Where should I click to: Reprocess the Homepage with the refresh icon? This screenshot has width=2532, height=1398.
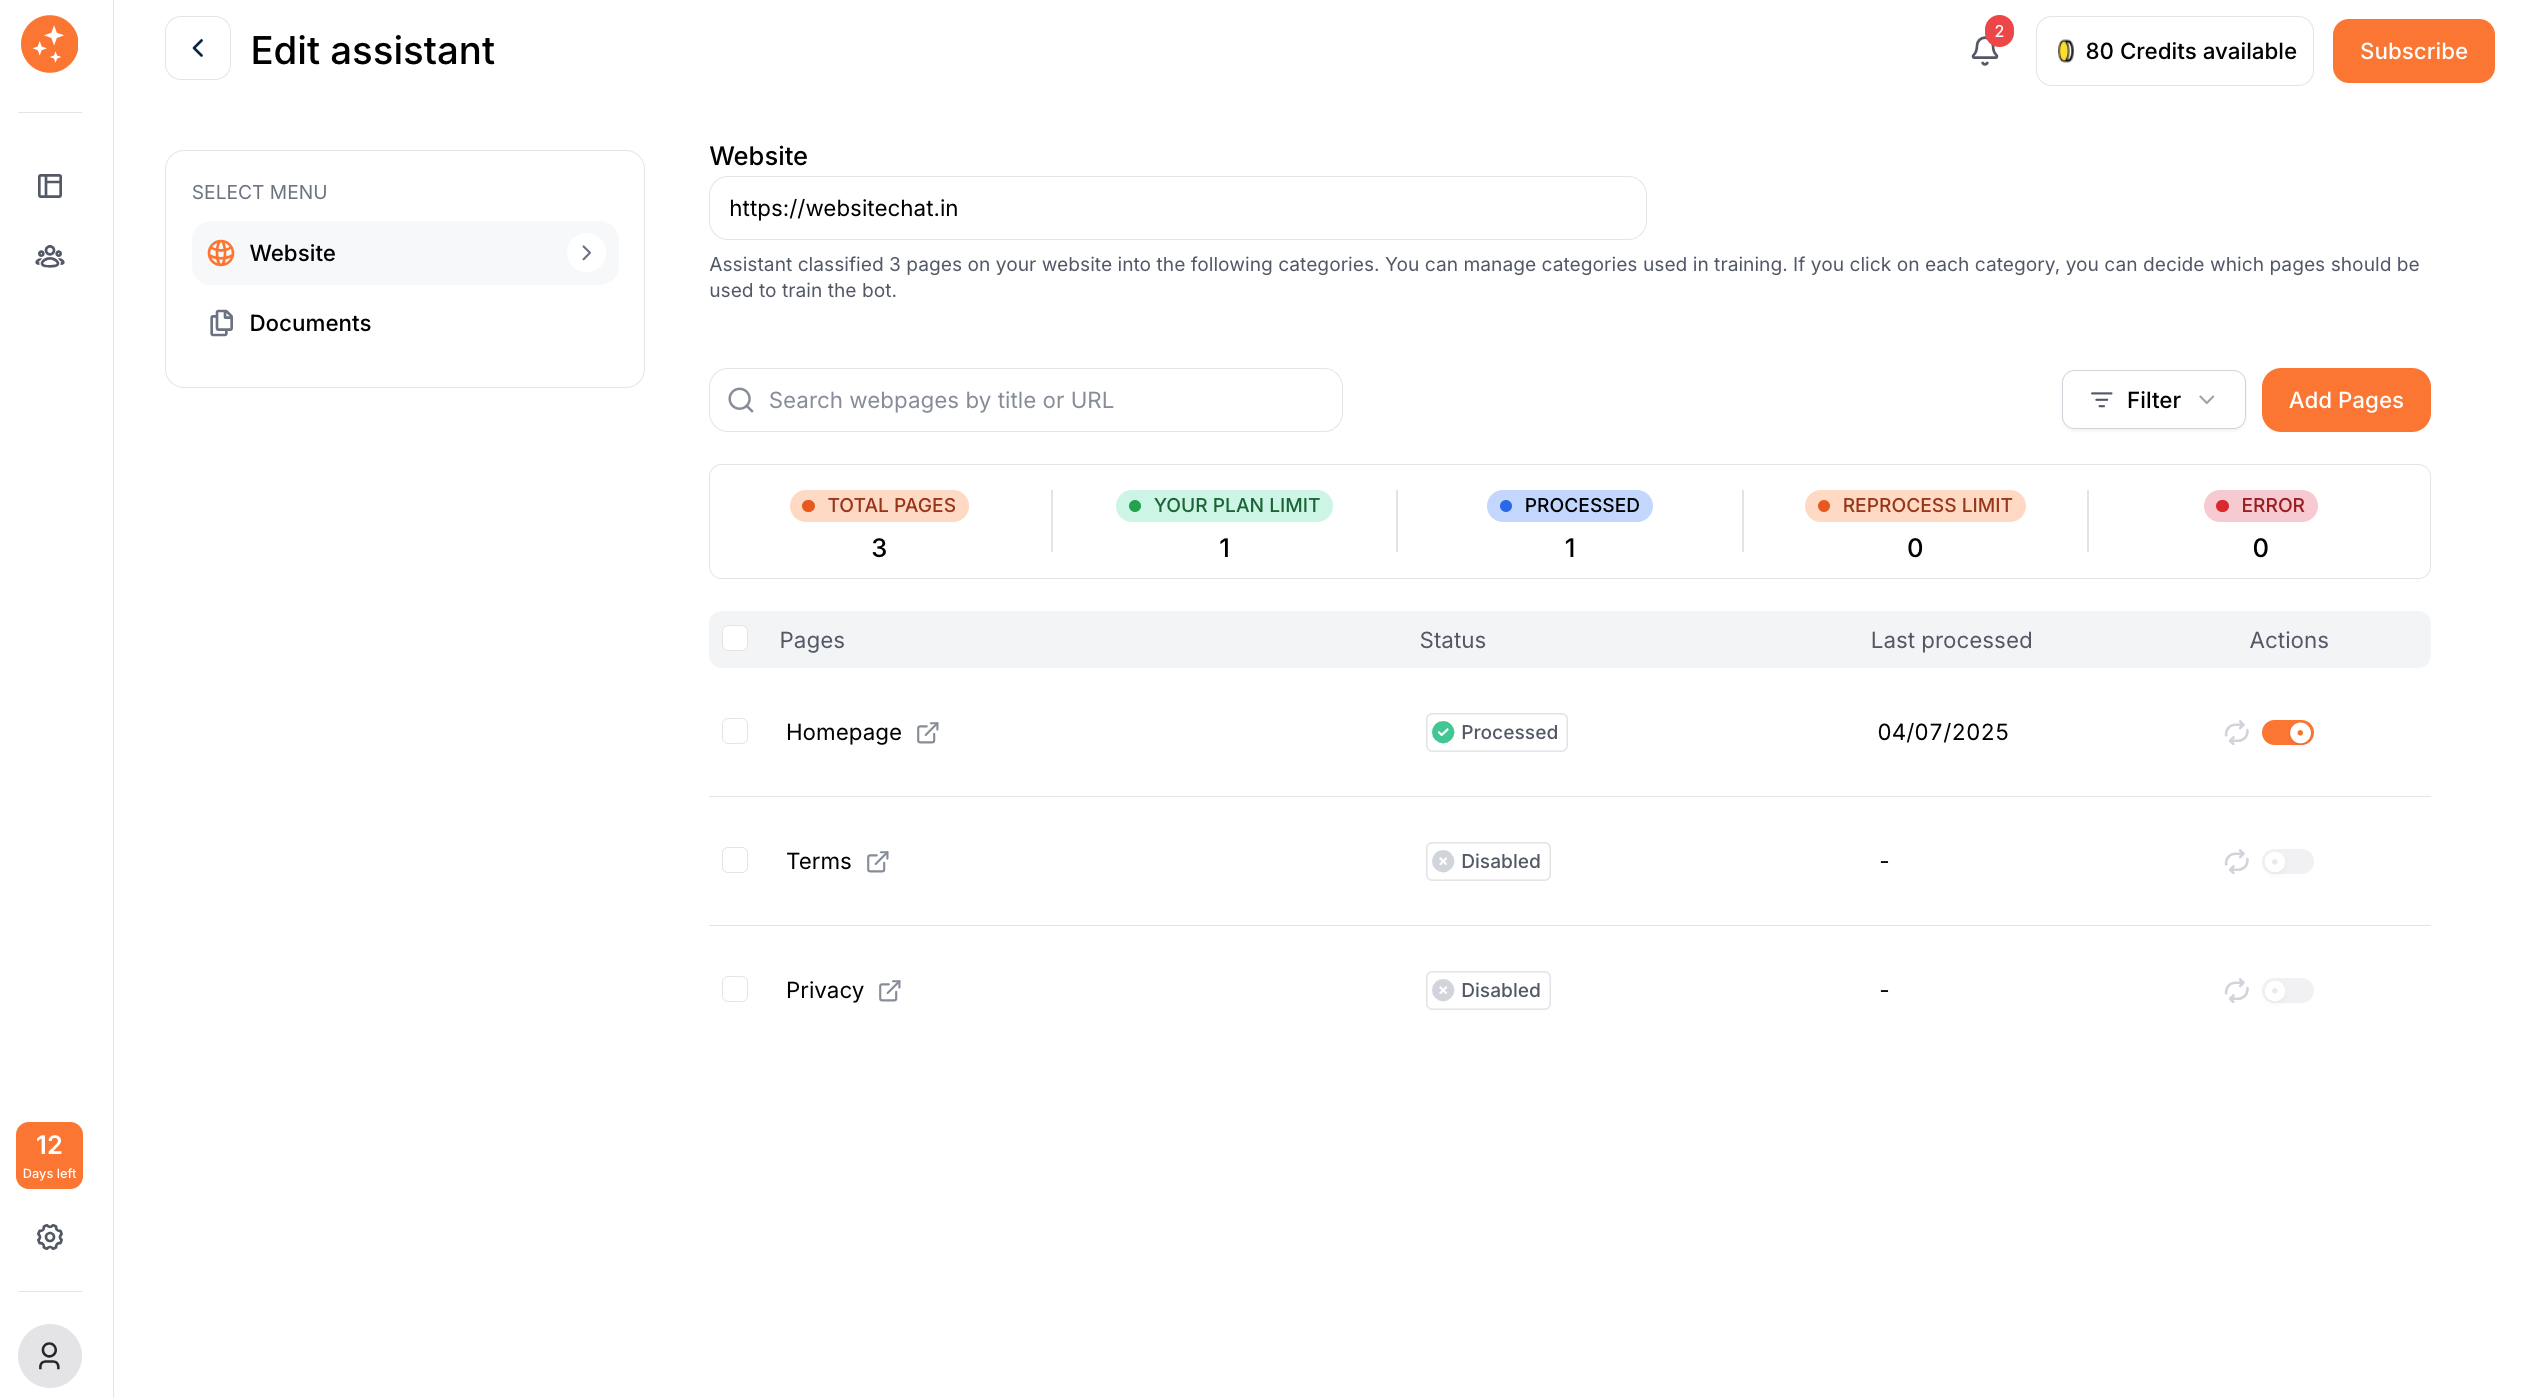pyautogui.click(x=2236, y=733)
